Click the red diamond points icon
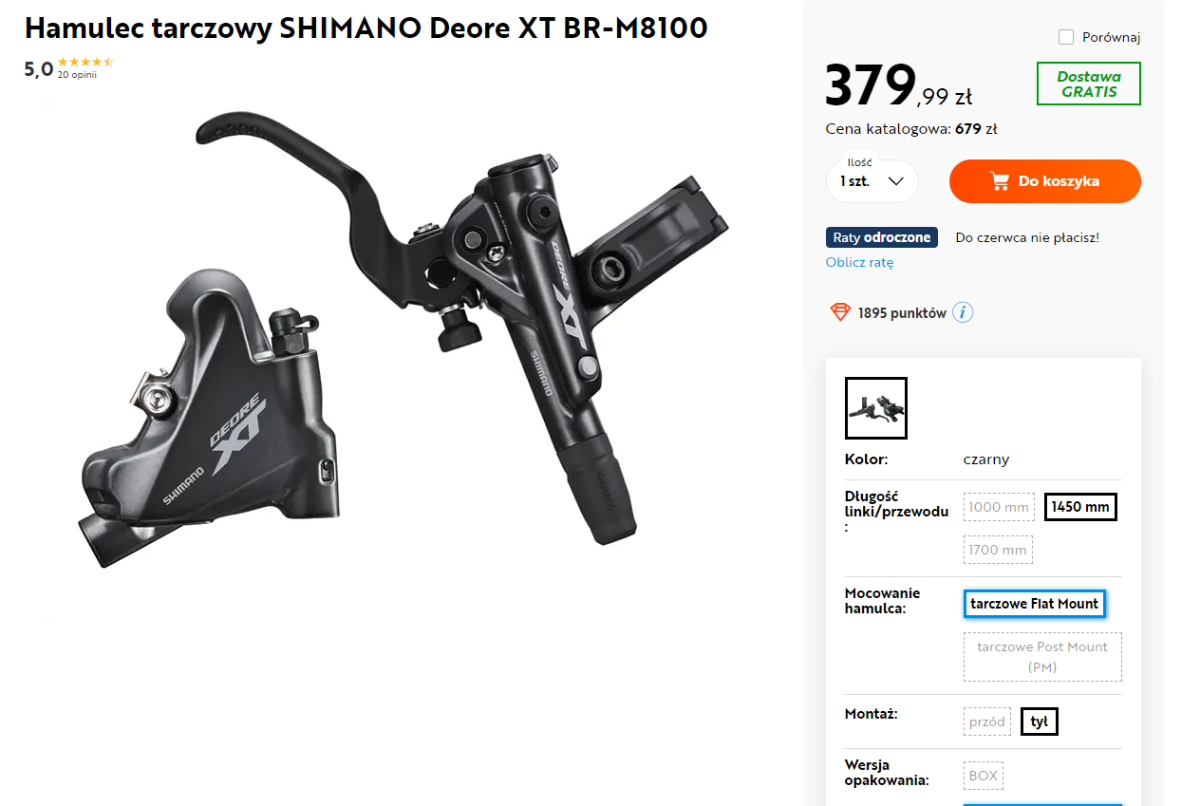The image size is (1200, 806). (x=840, y=313)
